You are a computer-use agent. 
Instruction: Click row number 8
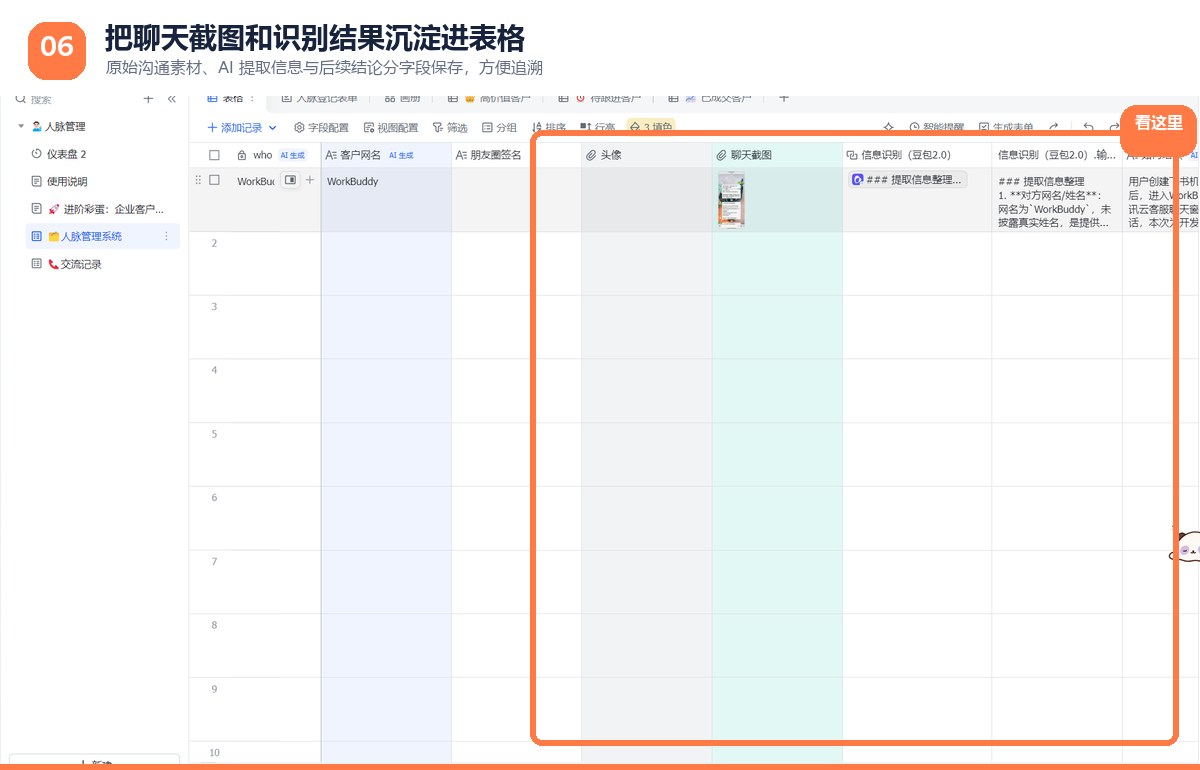[x=214, y=626]
